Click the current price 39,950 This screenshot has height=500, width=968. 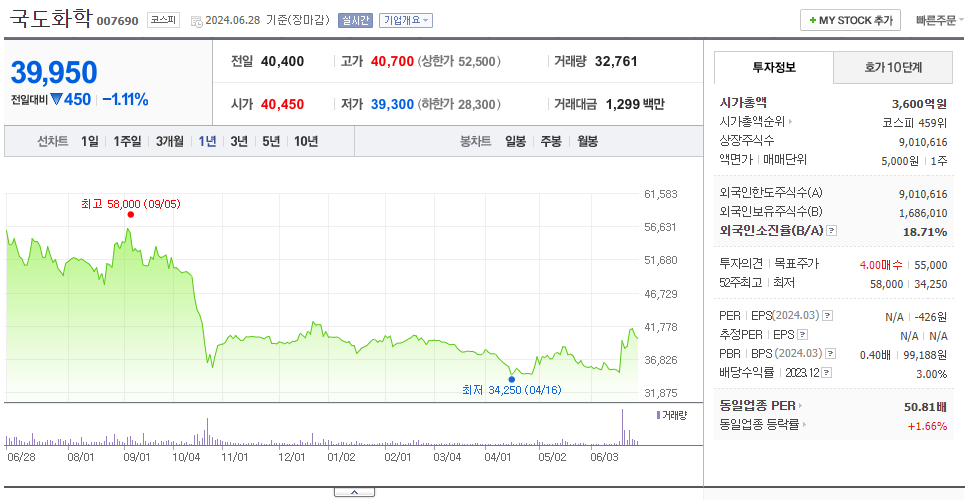[54, 73]
